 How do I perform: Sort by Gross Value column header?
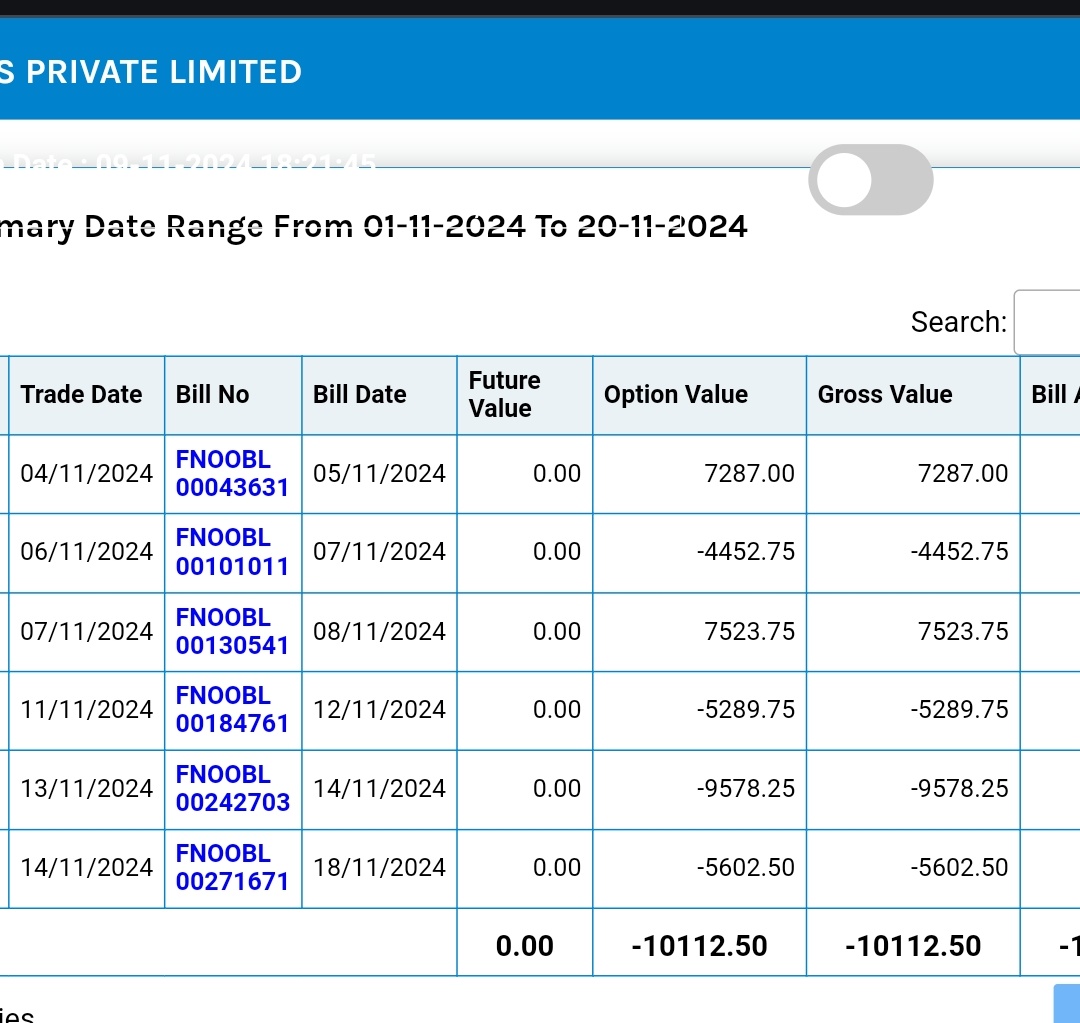[x=913, y=395]
